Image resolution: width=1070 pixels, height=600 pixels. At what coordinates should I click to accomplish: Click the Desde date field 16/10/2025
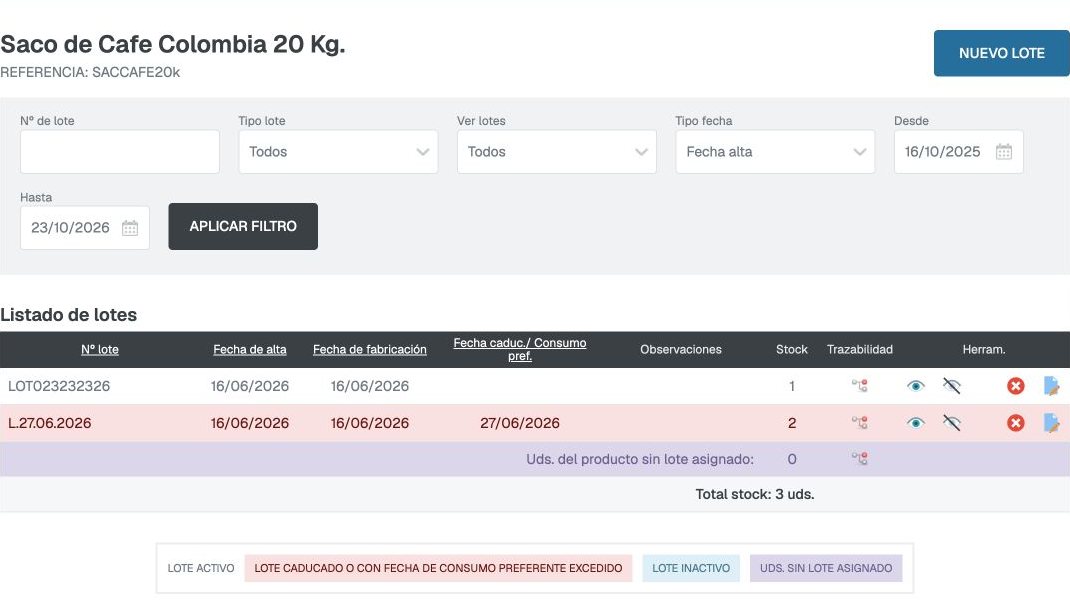coord(958,152)
